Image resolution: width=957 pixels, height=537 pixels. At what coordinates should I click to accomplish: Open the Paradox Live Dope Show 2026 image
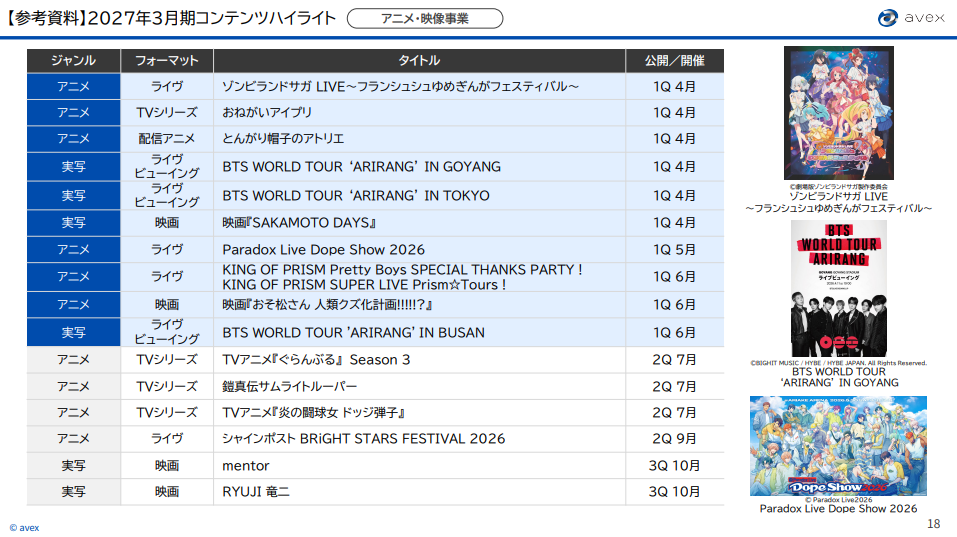pos(838,445)
